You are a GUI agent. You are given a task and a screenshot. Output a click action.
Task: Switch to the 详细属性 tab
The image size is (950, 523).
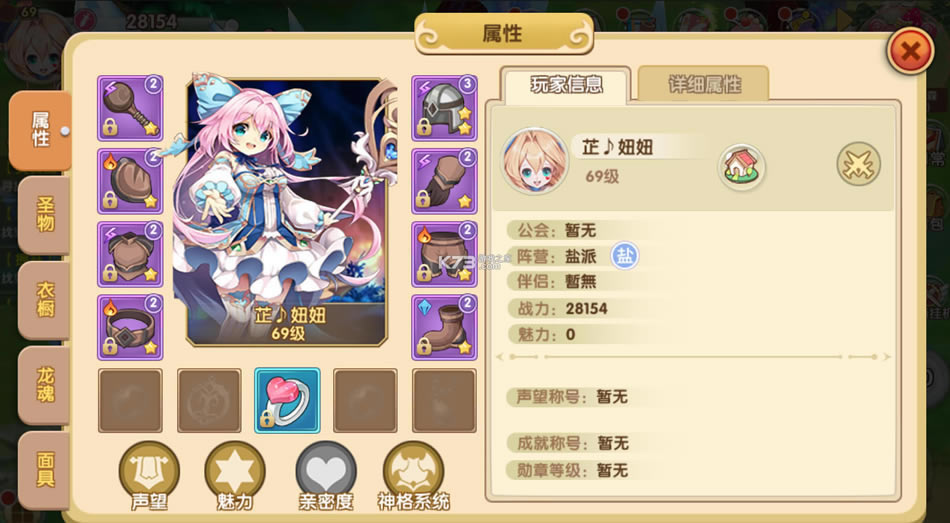coord(704,84)
